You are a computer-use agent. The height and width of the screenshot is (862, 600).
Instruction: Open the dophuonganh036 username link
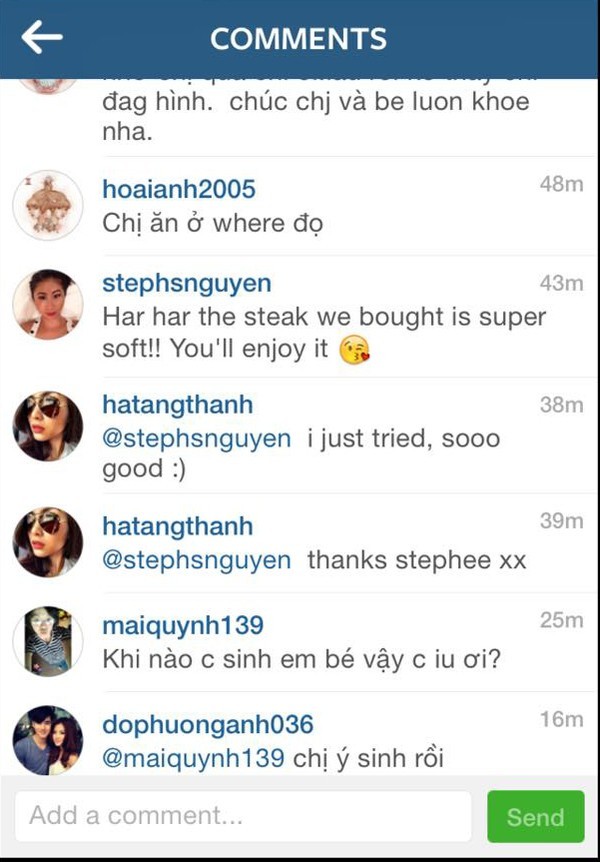click(208, 725)
